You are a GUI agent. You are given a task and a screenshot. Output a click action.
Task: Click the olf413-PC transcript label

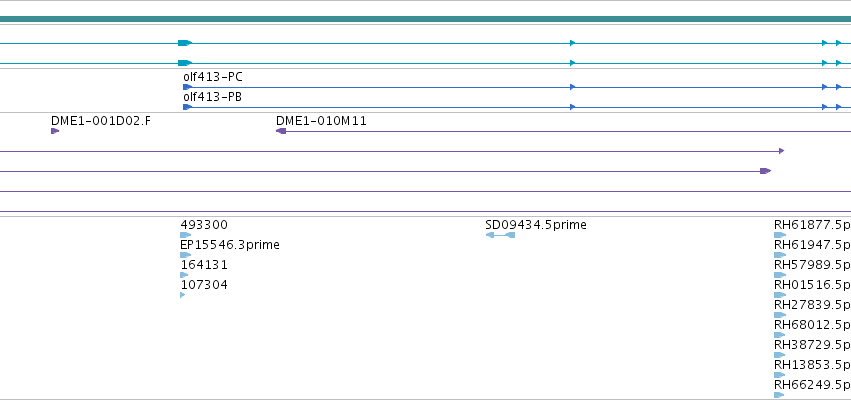(x=213, y=77)
